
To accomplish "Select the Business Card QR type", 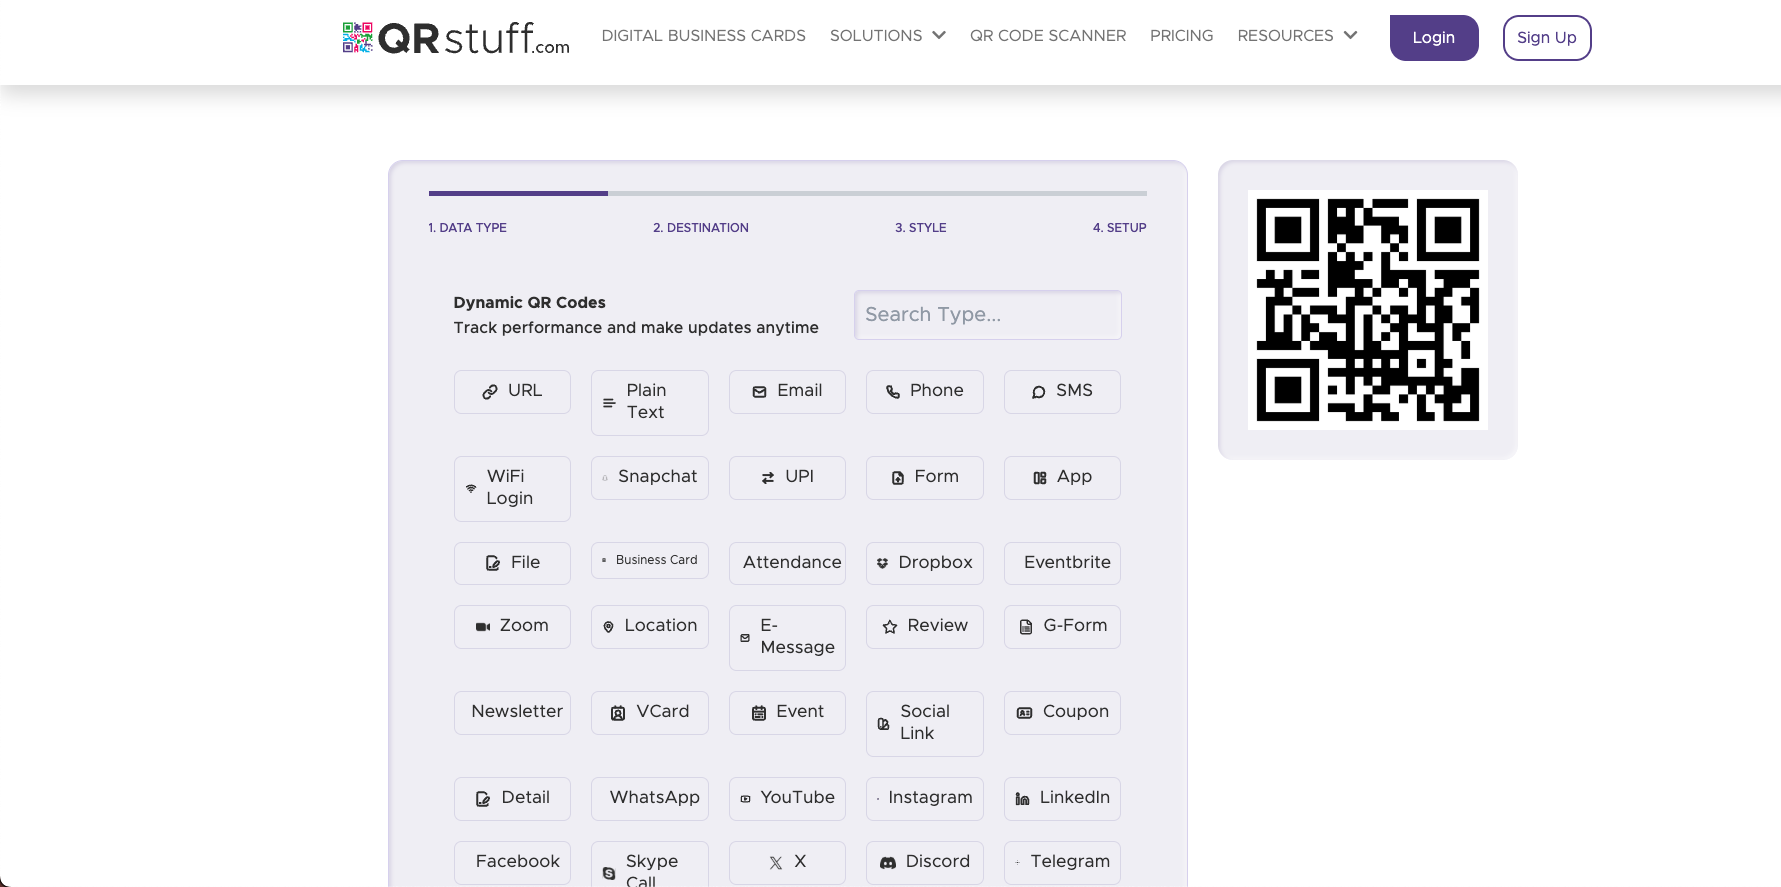I will 650,560.
